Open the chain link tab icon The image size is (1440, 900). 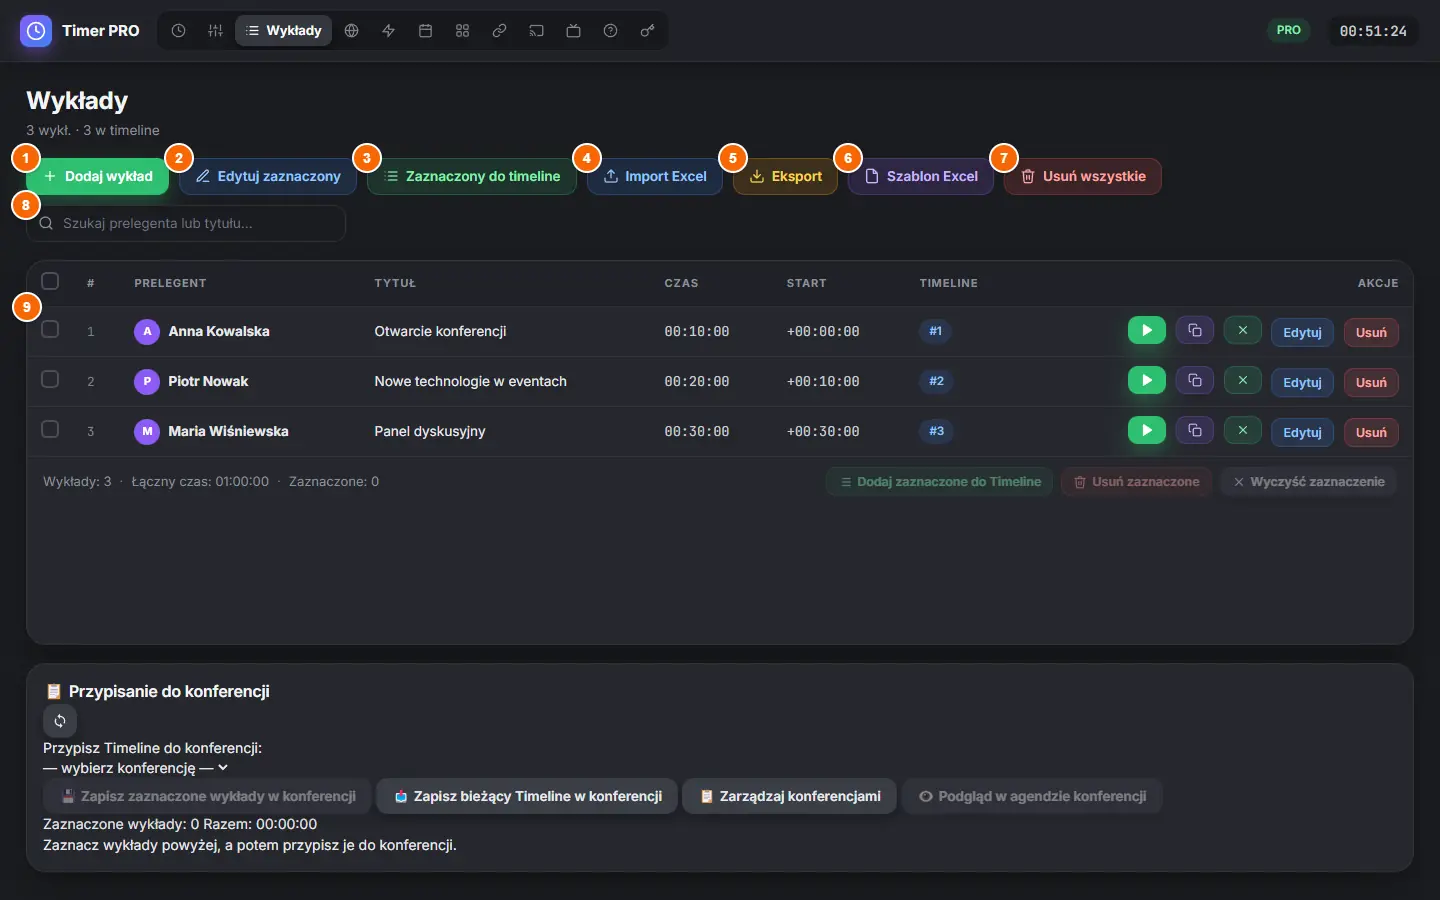coord(499,31)
